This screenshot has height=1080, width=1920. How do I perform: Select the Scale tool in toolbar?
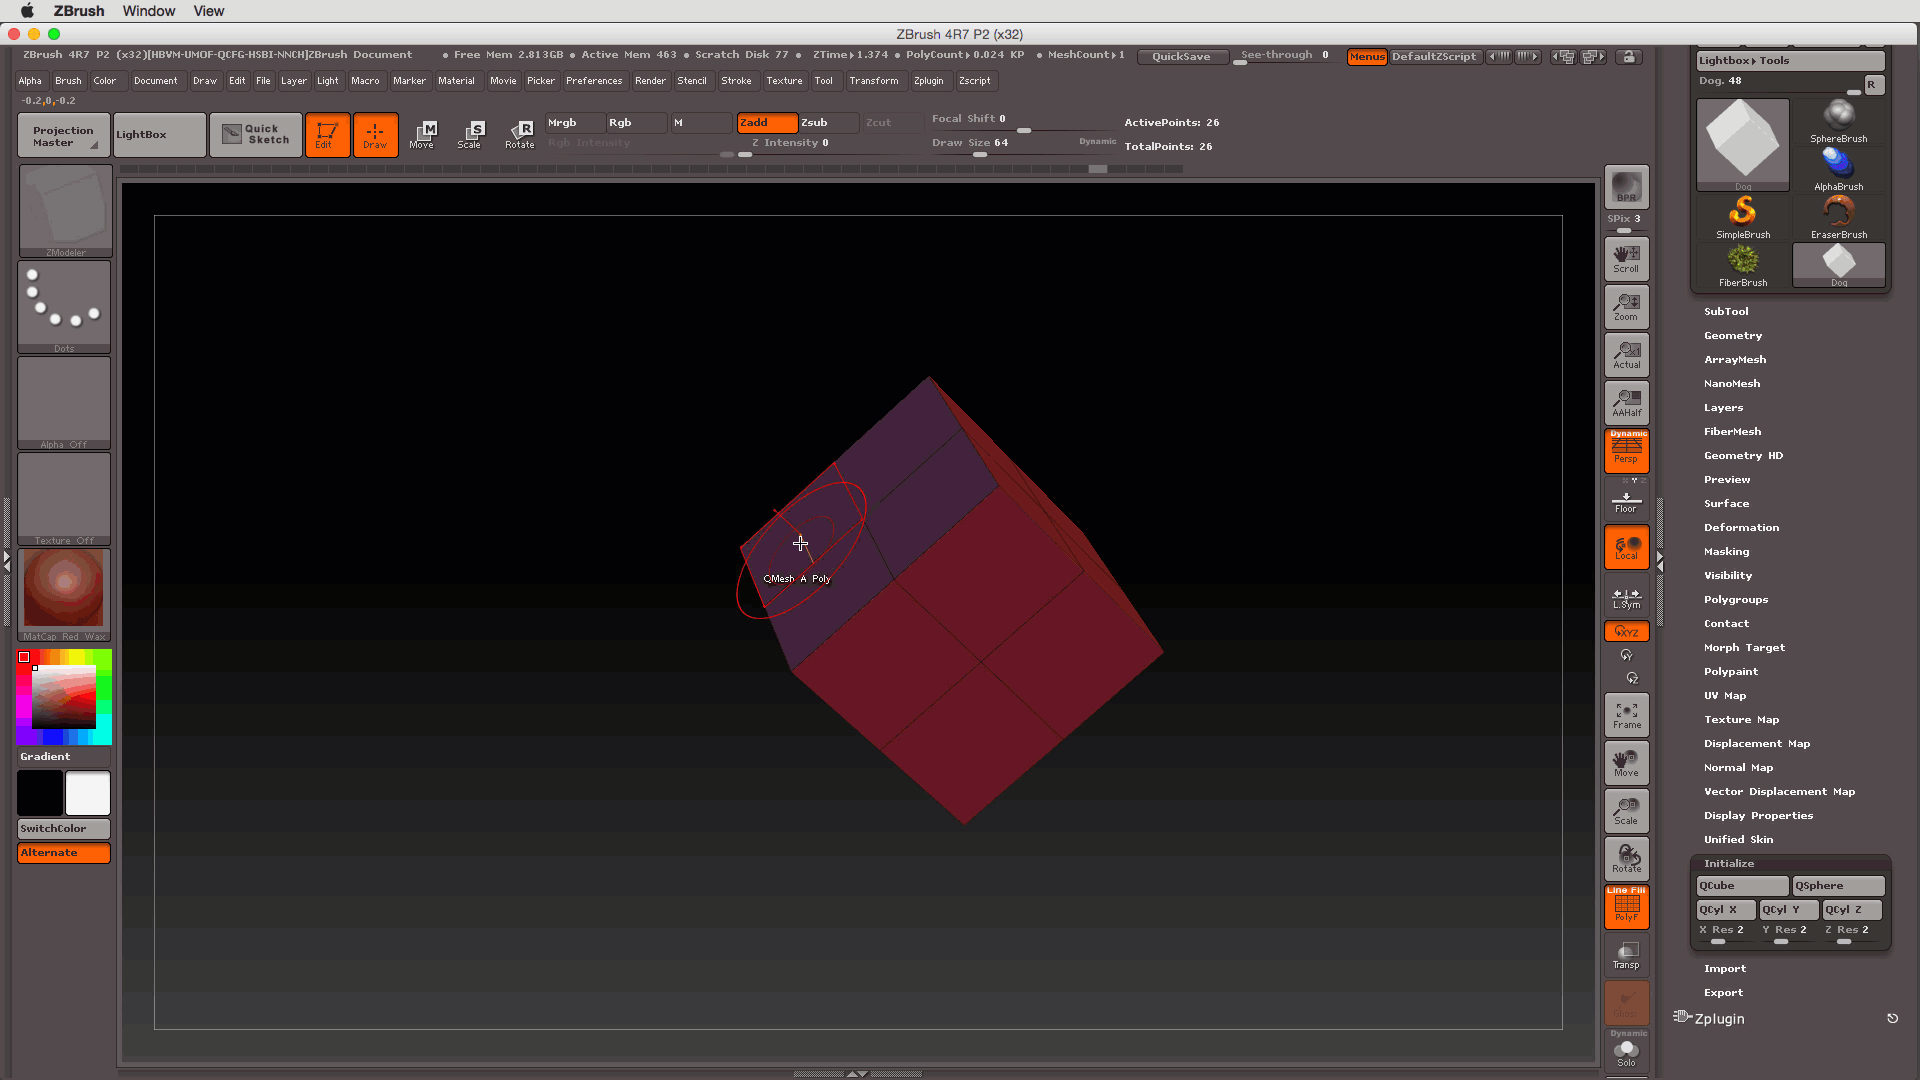point(471,133)
